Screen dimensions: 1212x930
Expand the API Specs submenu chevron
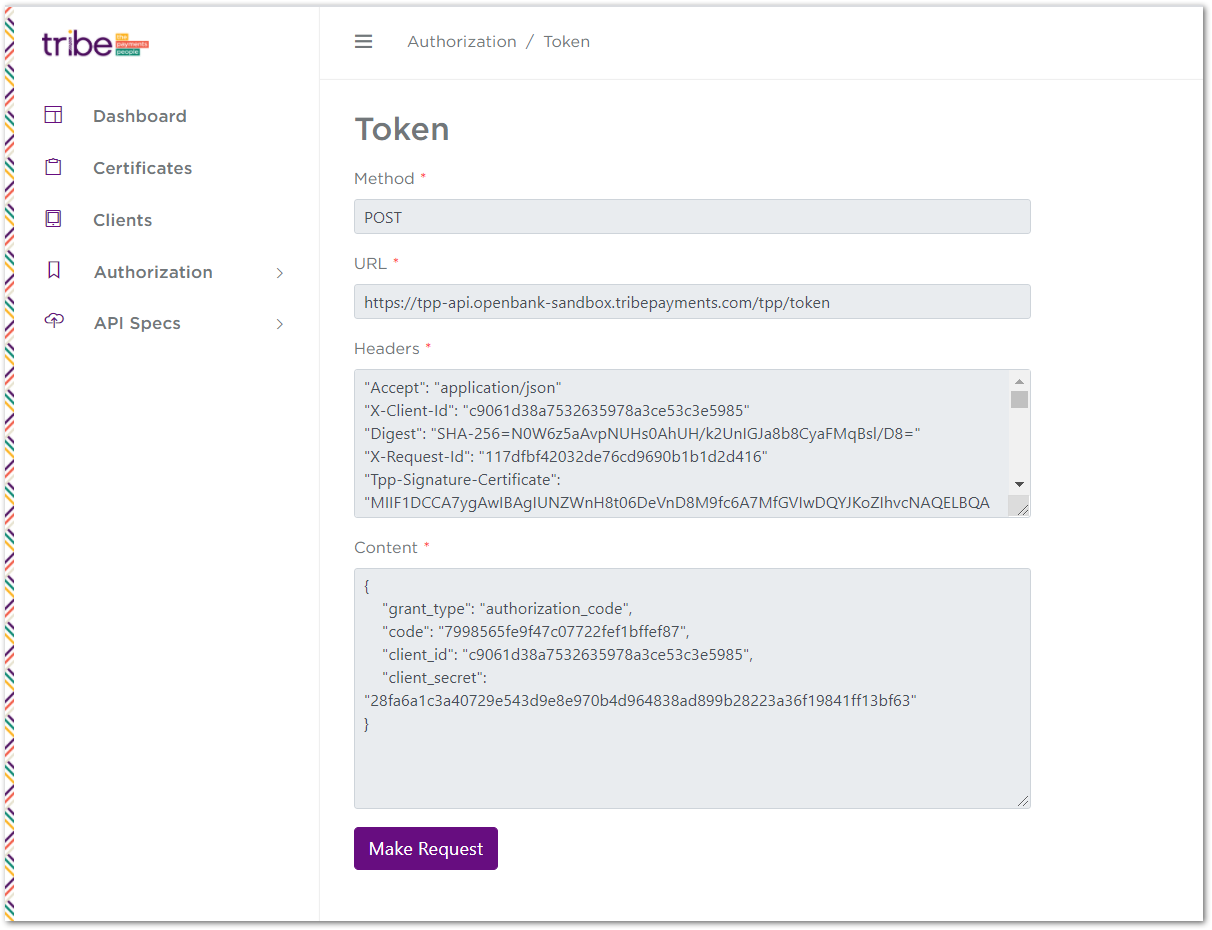tap(279, 323)
